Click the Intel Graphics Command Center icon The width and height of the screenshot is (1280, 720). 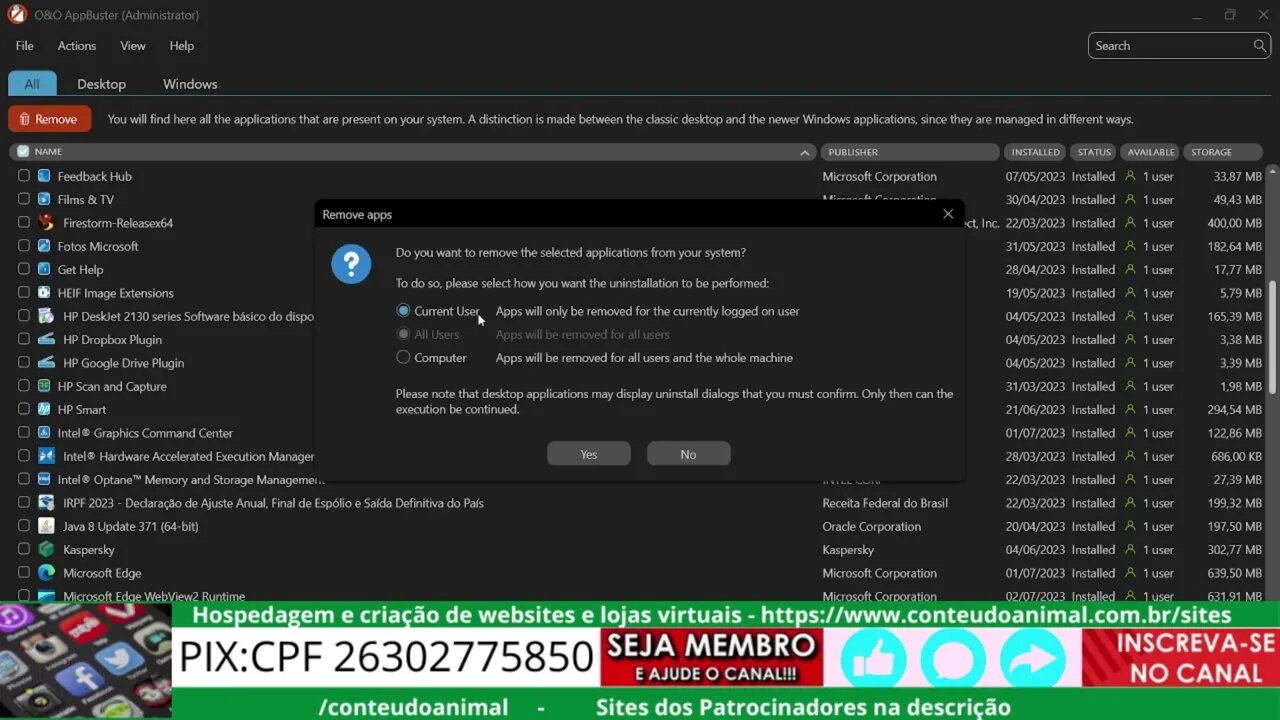pos(44,433)
